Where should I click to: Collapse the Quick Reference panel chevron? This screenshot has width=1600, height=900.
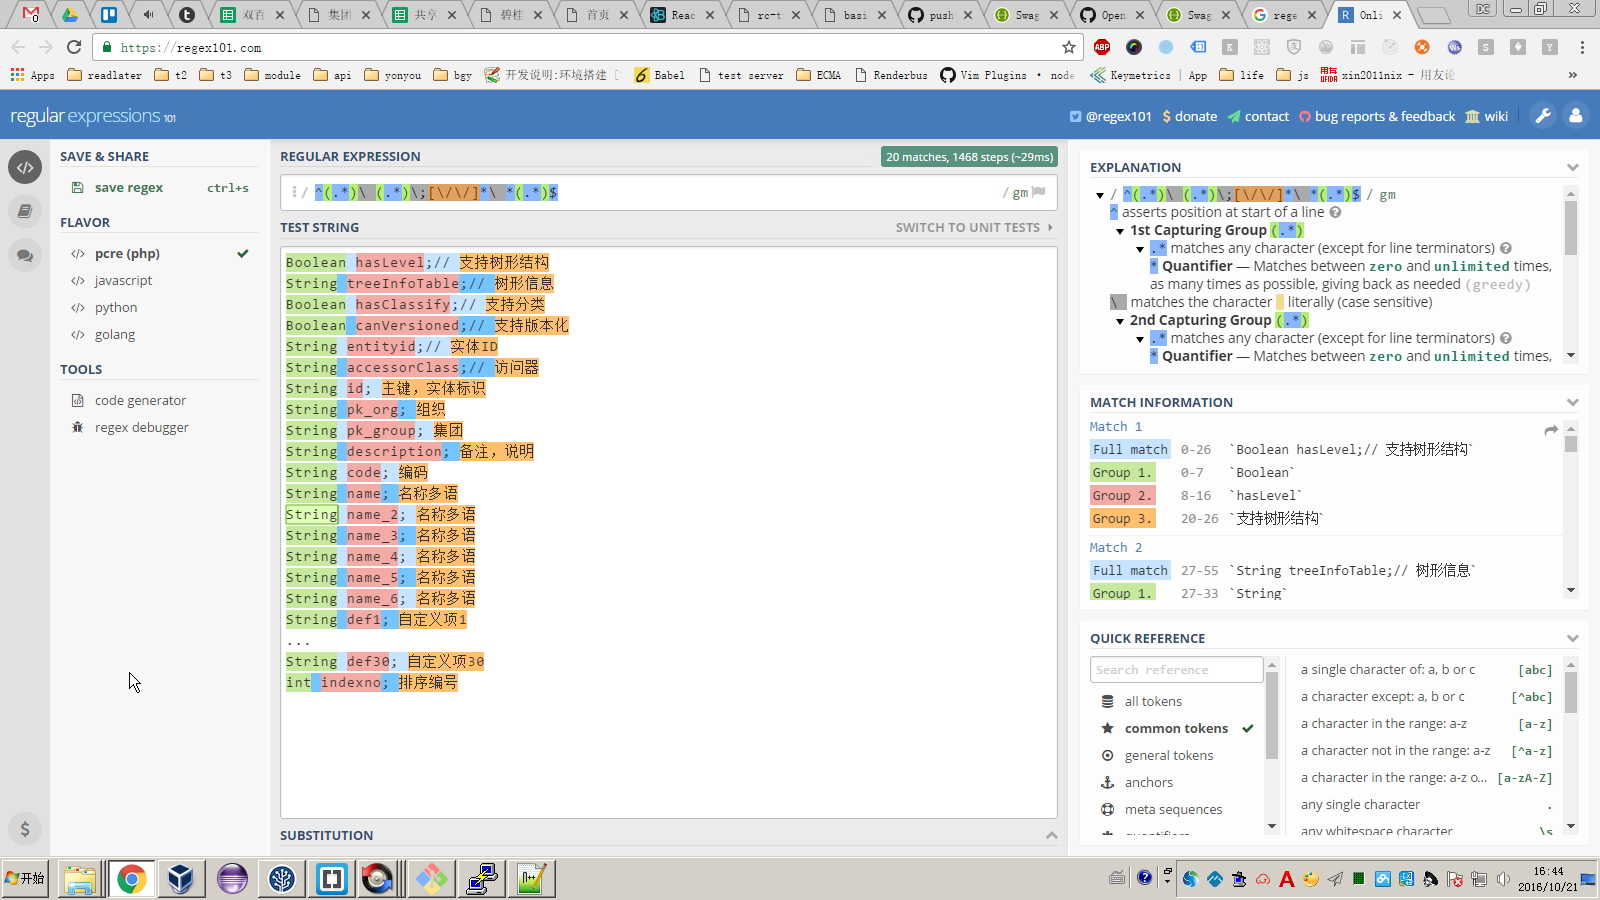click(1572, 638)
